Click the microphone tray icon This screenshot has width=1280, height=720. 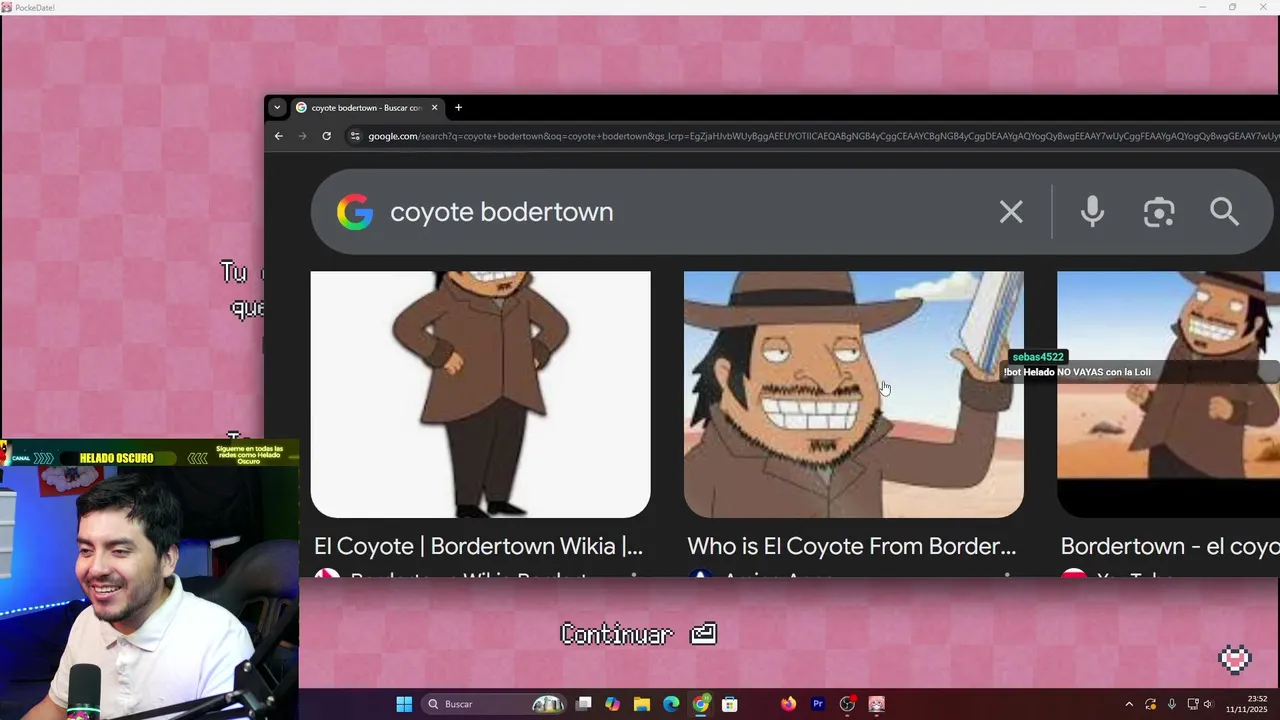pyautogui.click(x=1172, y=704)
